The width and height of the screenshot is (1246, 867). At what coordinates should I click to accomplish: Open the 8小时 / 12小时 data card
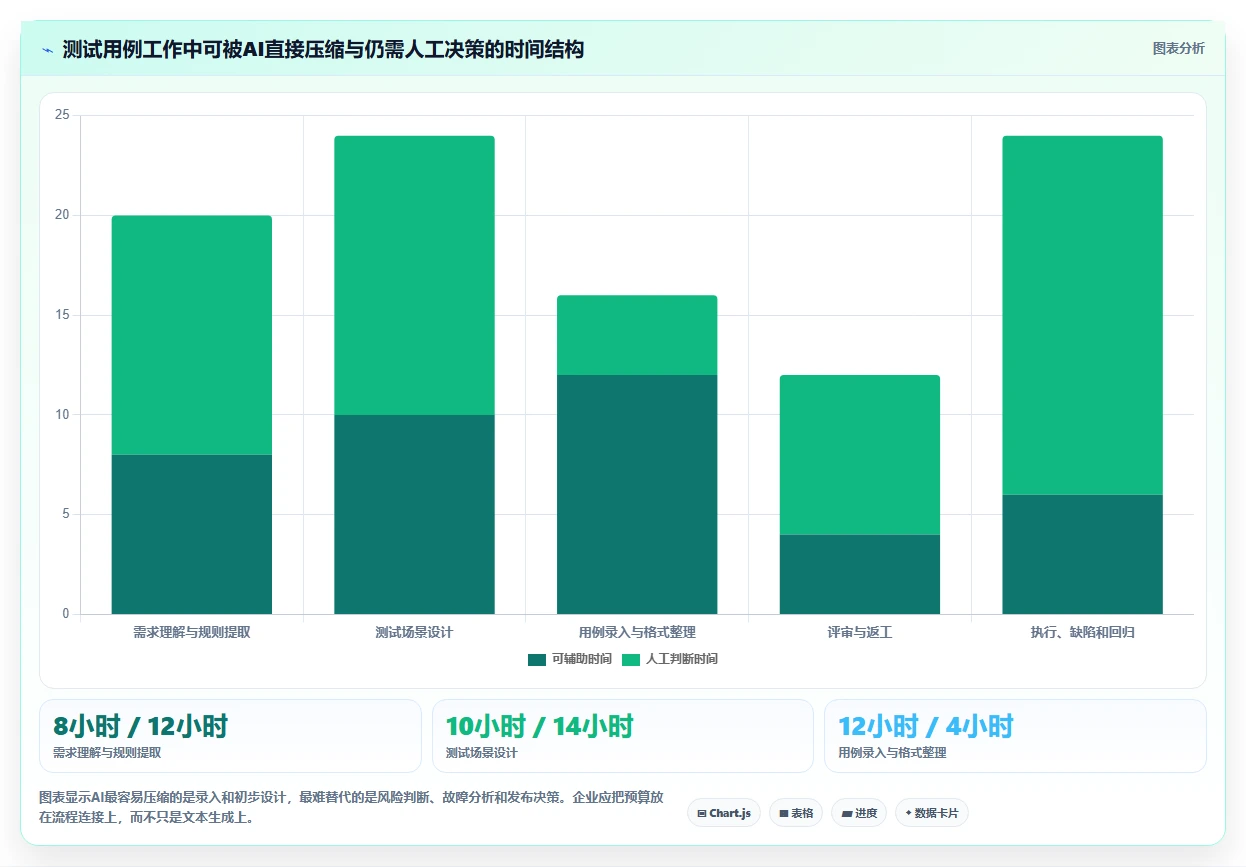pos(230,736)
